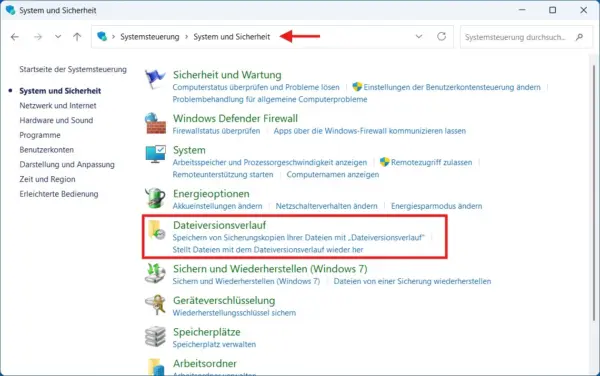Viewport: 600px width, 376px height.
Task: Click the shield icon beside Remotezugriff zulassen
Action: [x=384, y=162]
